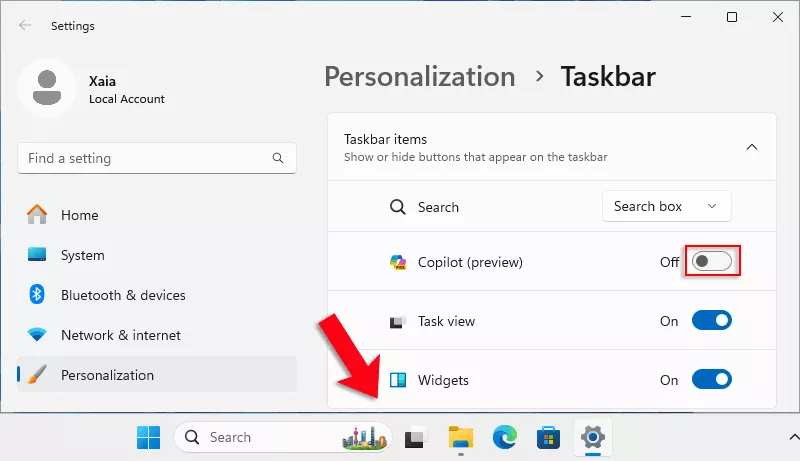Open the Search box dropdown
The height and width of the screenshot is (461, 800).
pyautogui.click(x=666, y=207)
